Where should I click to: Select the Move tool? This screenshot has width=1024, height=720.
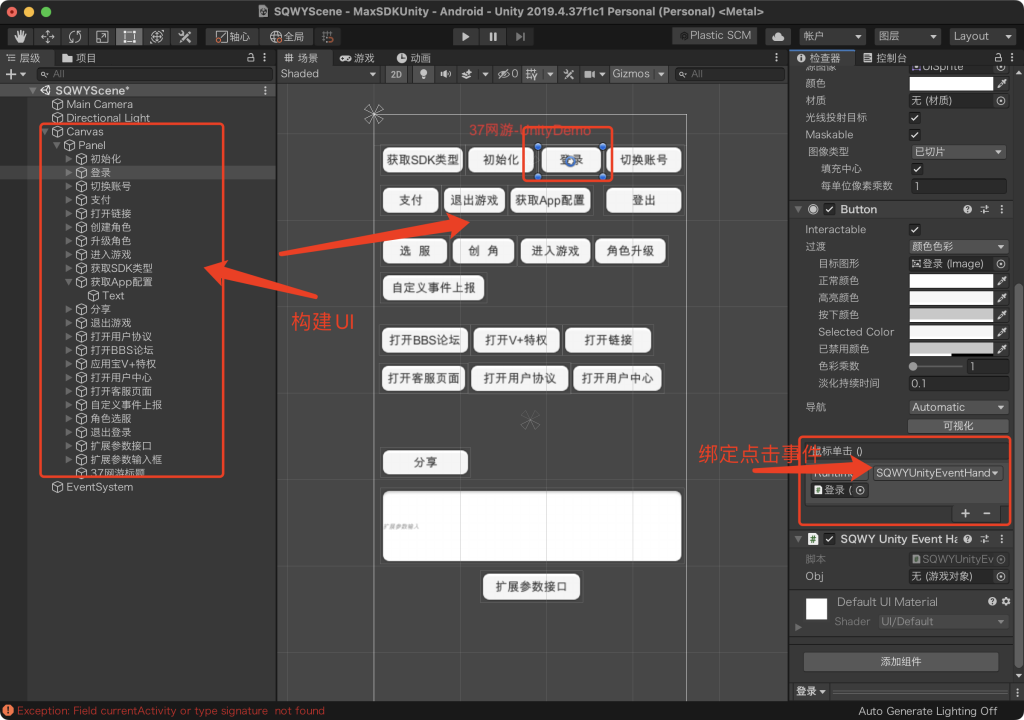(x=48, y=37)
